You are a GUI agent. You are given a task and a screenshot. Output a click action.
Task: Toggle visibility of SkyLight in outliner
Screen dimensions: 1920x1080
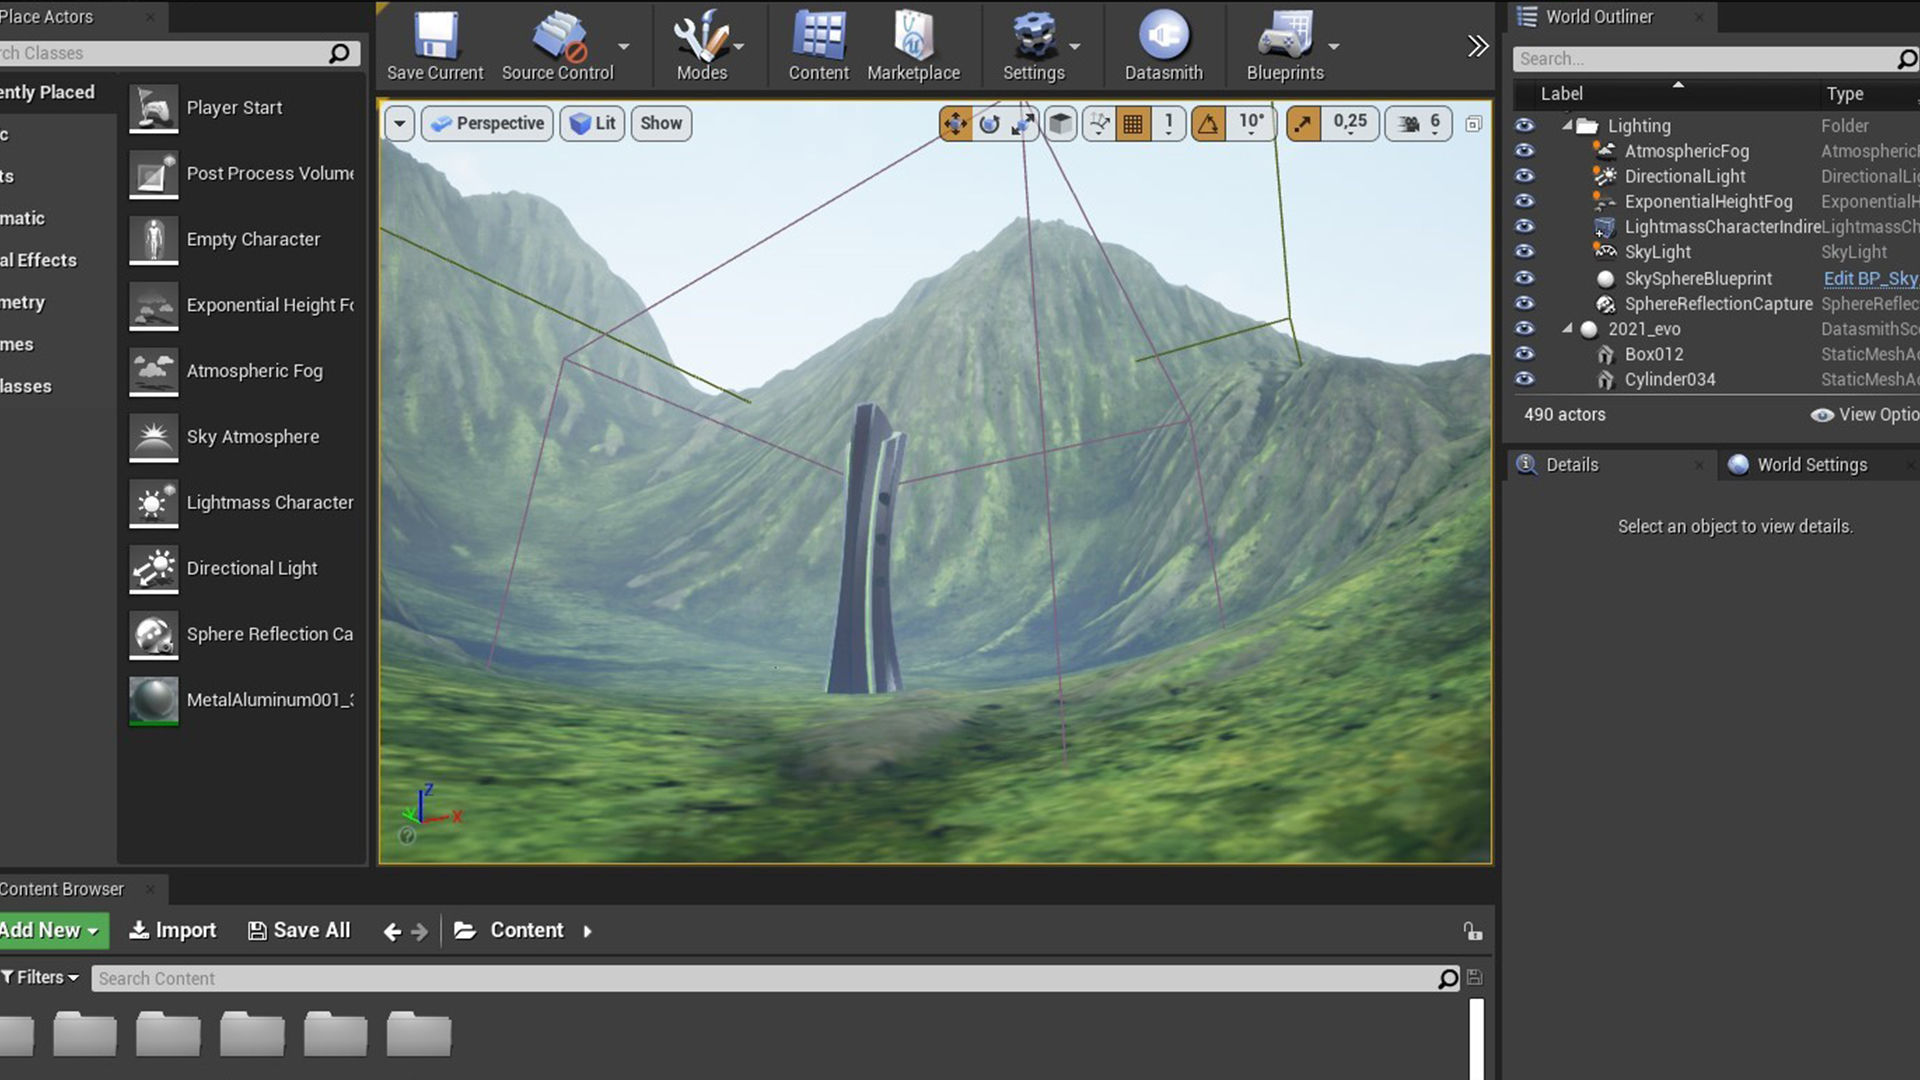coord(1524,252)
